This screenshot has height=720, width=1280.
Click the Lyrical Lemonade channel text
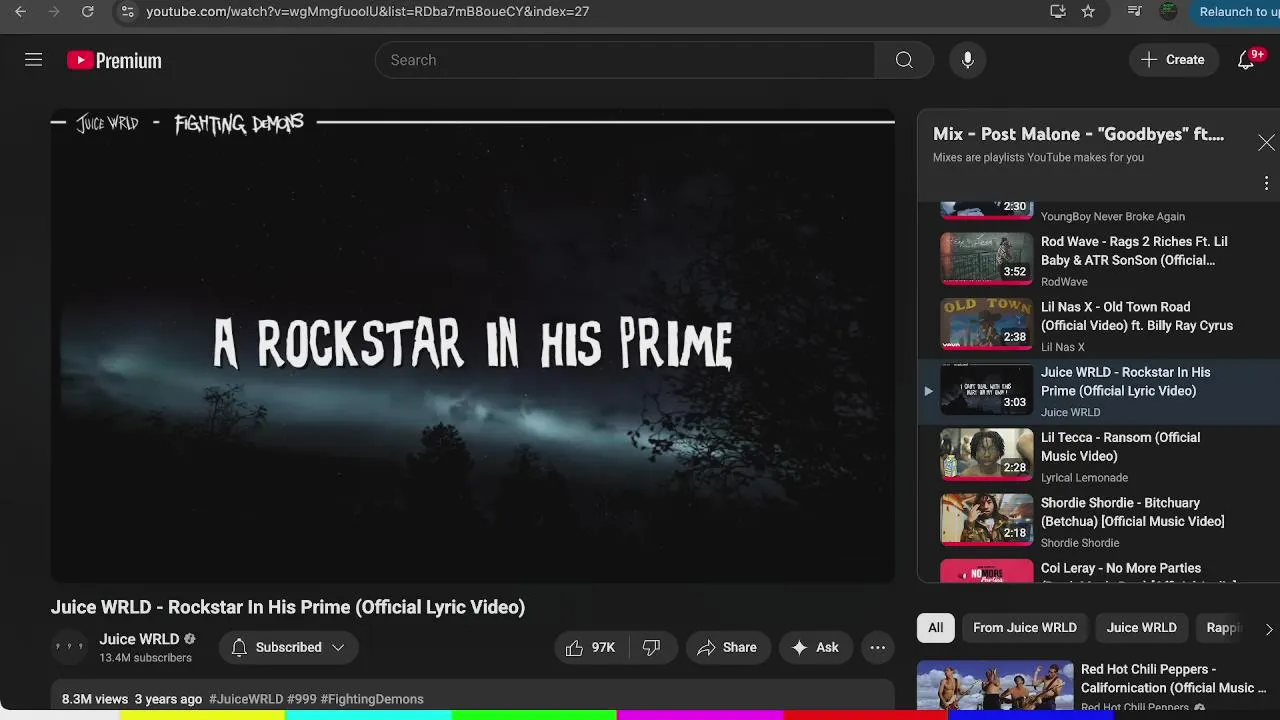1084,478
